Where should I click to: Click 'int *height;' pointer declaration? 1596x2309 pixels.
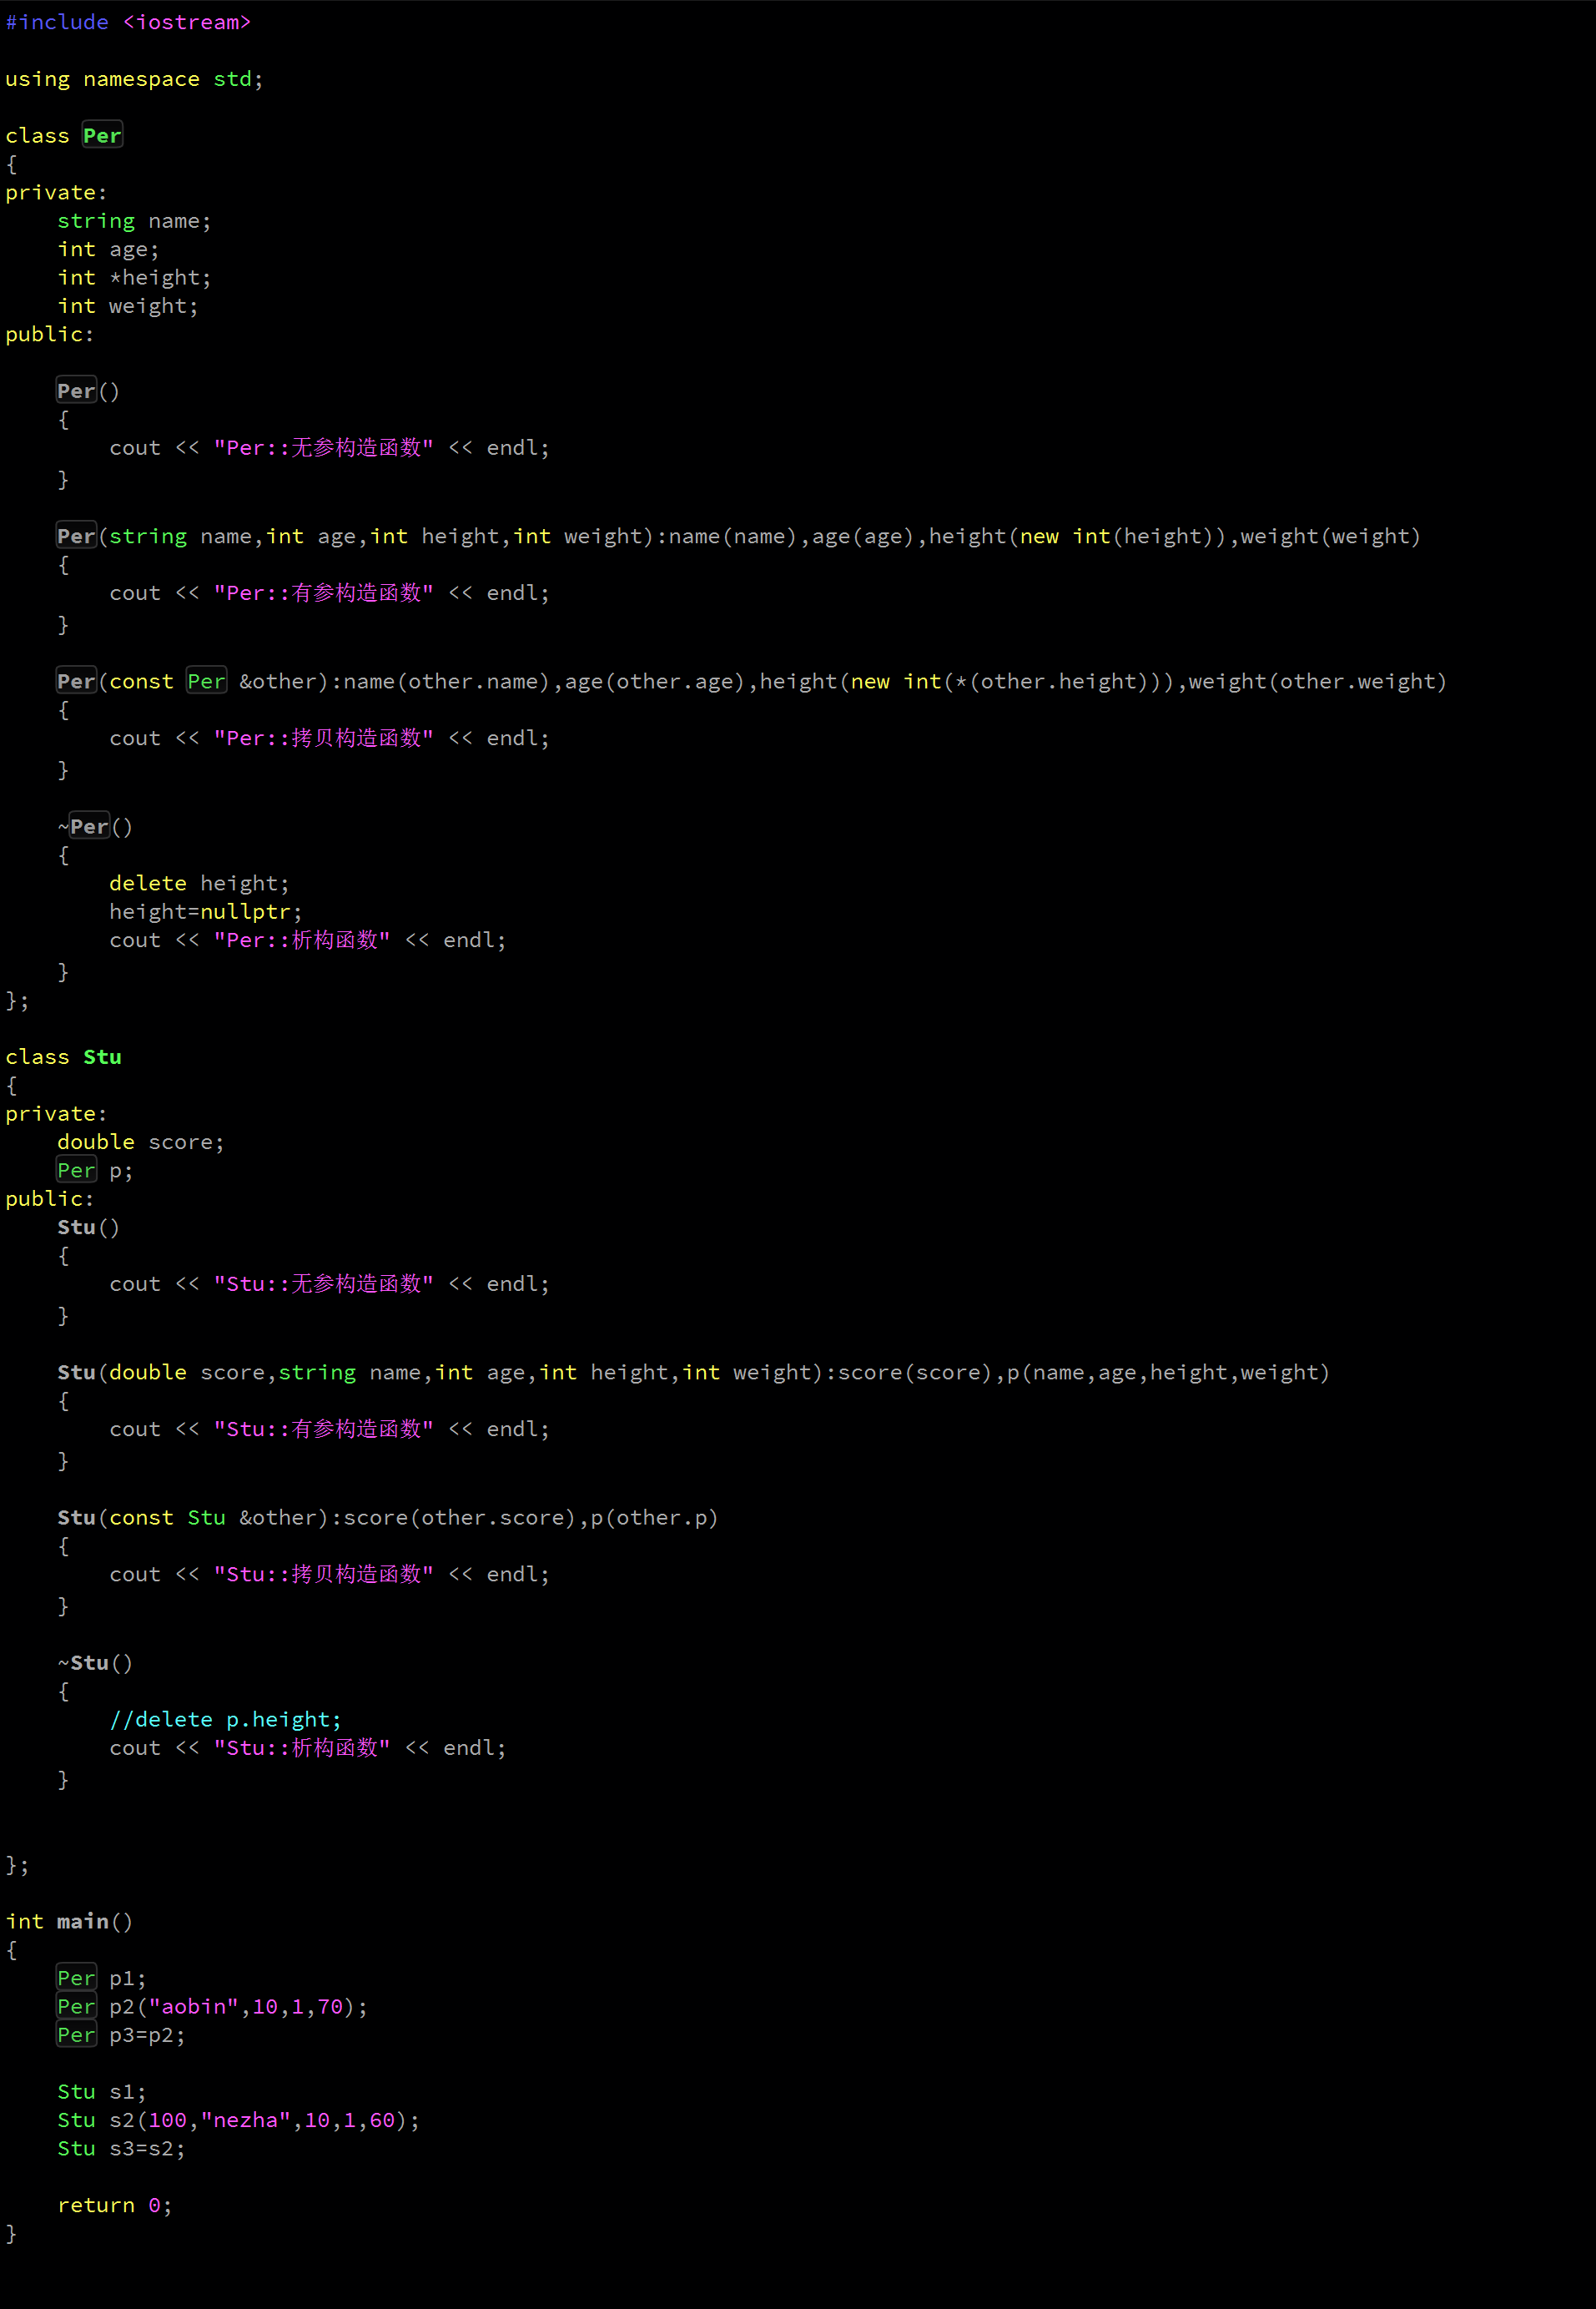134,277
